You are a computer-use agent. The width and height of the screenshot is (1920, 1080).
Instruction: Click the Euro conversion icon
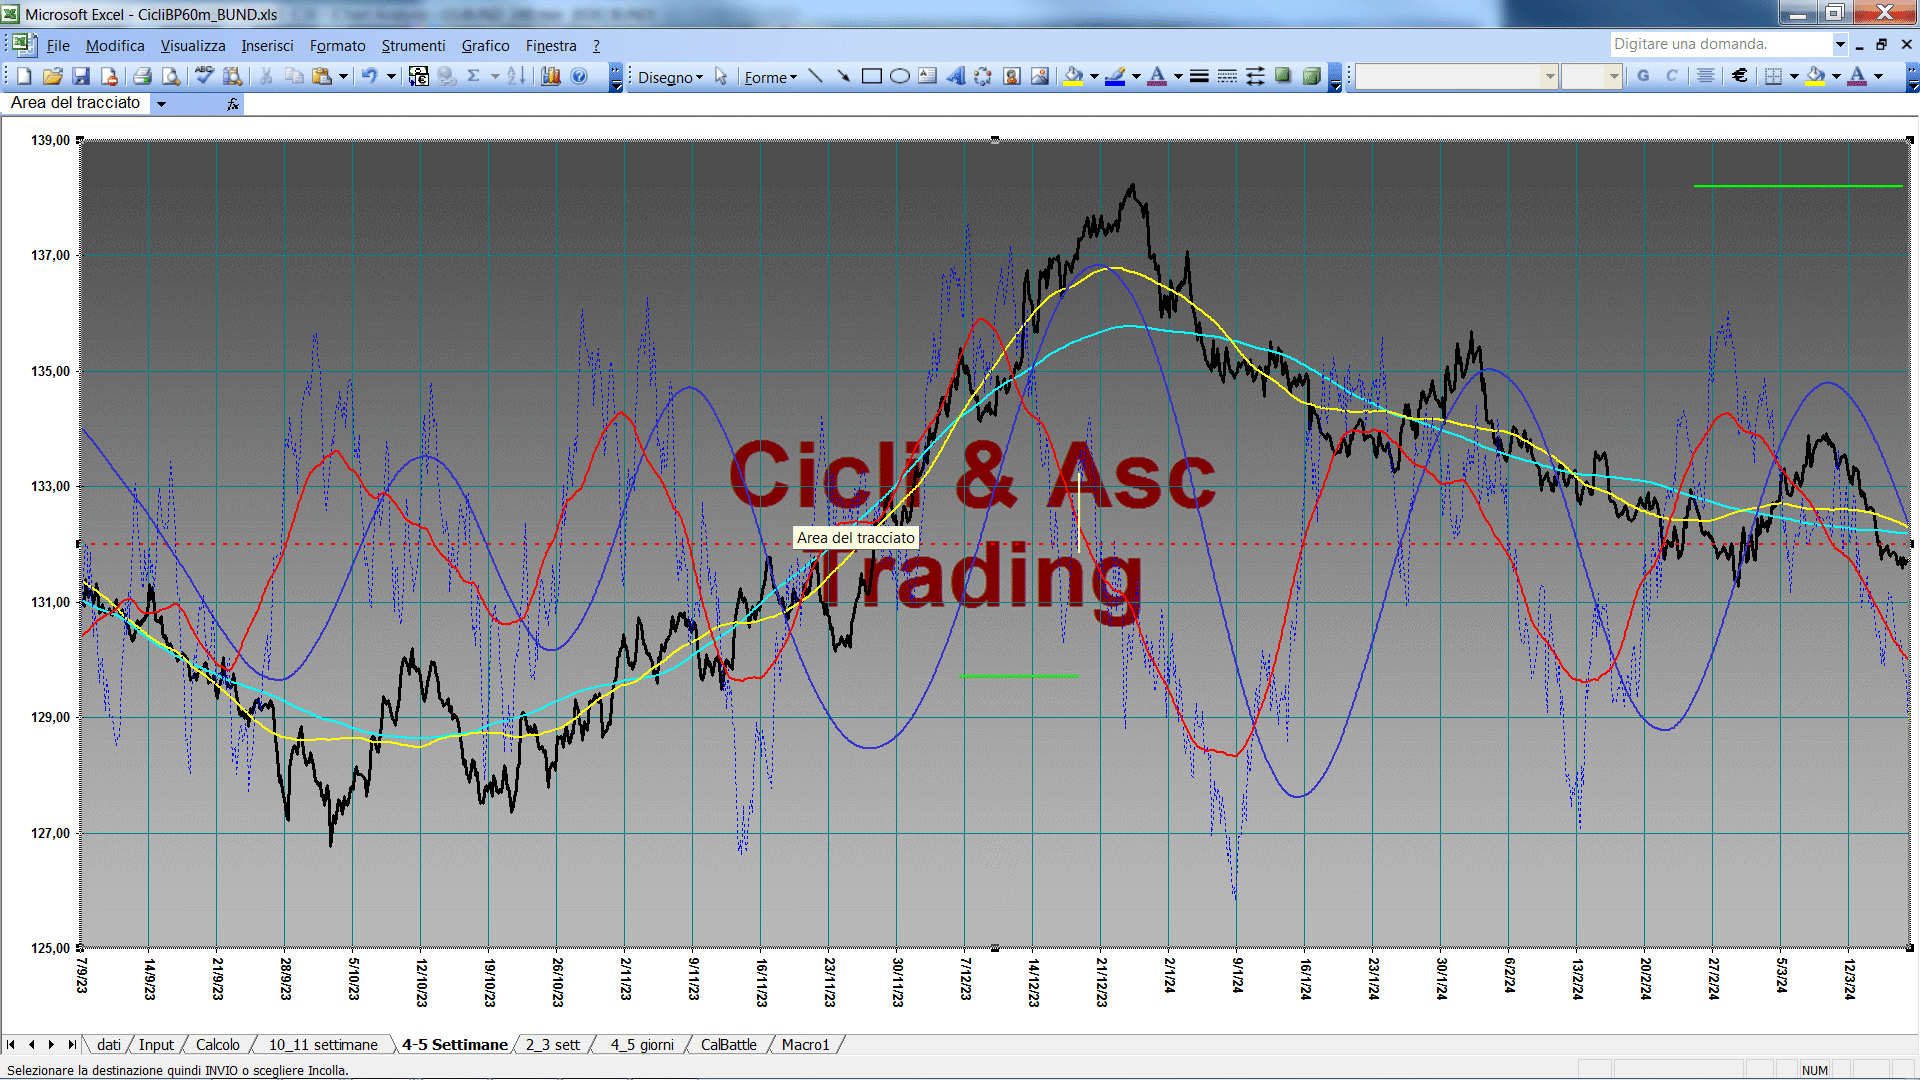pyautogui.click(x=418, y=76)
